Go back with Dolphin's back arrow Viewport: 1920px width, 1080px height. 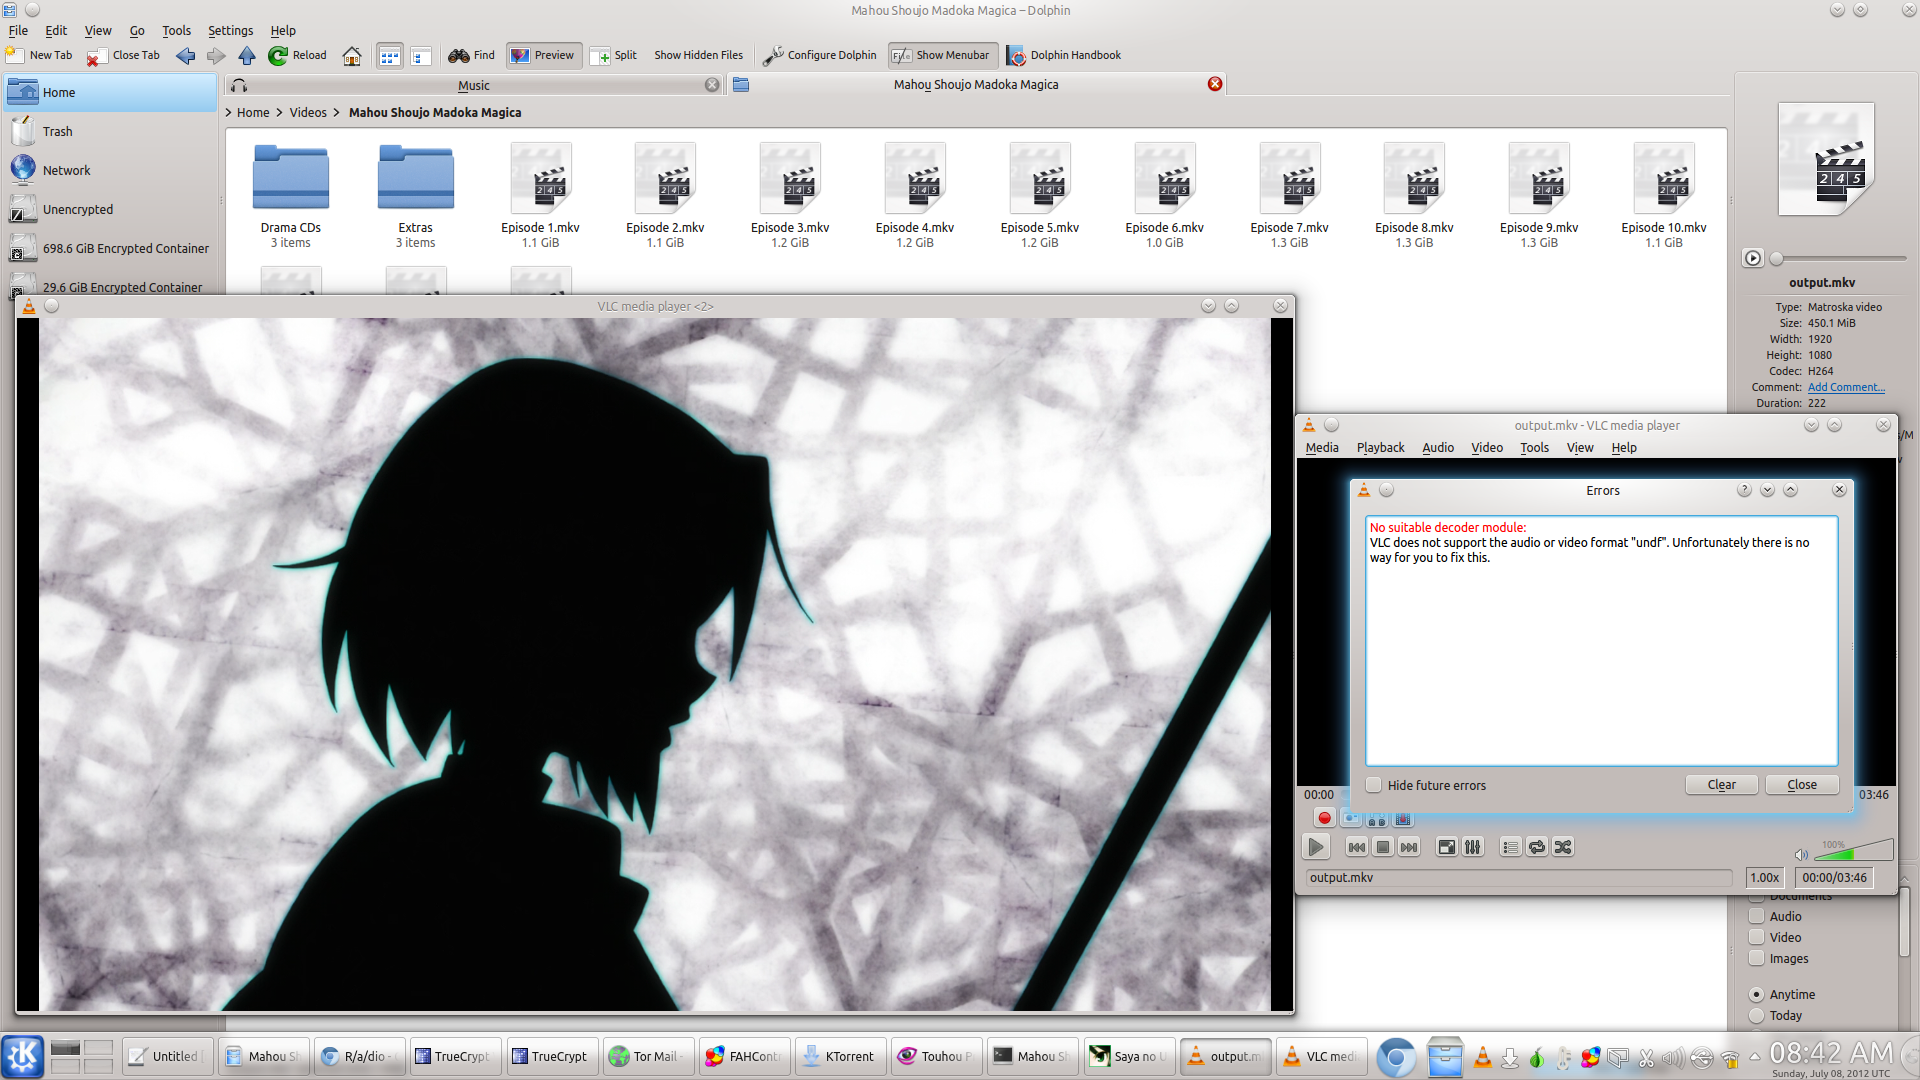pos(186,55)
